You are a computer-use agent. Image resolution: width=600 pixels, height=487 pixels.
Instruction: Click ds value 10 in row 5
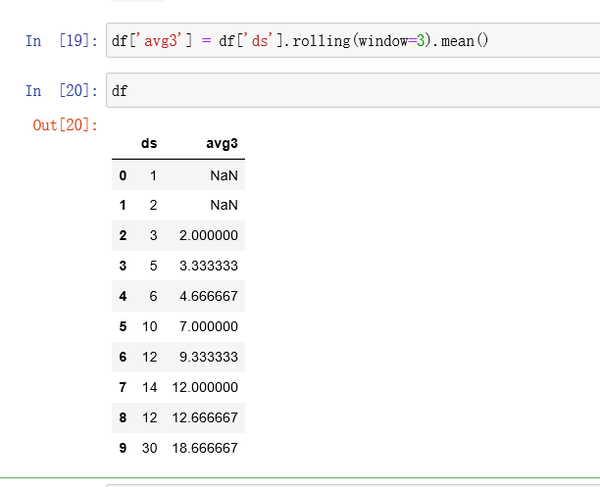(x=150, y=327)
